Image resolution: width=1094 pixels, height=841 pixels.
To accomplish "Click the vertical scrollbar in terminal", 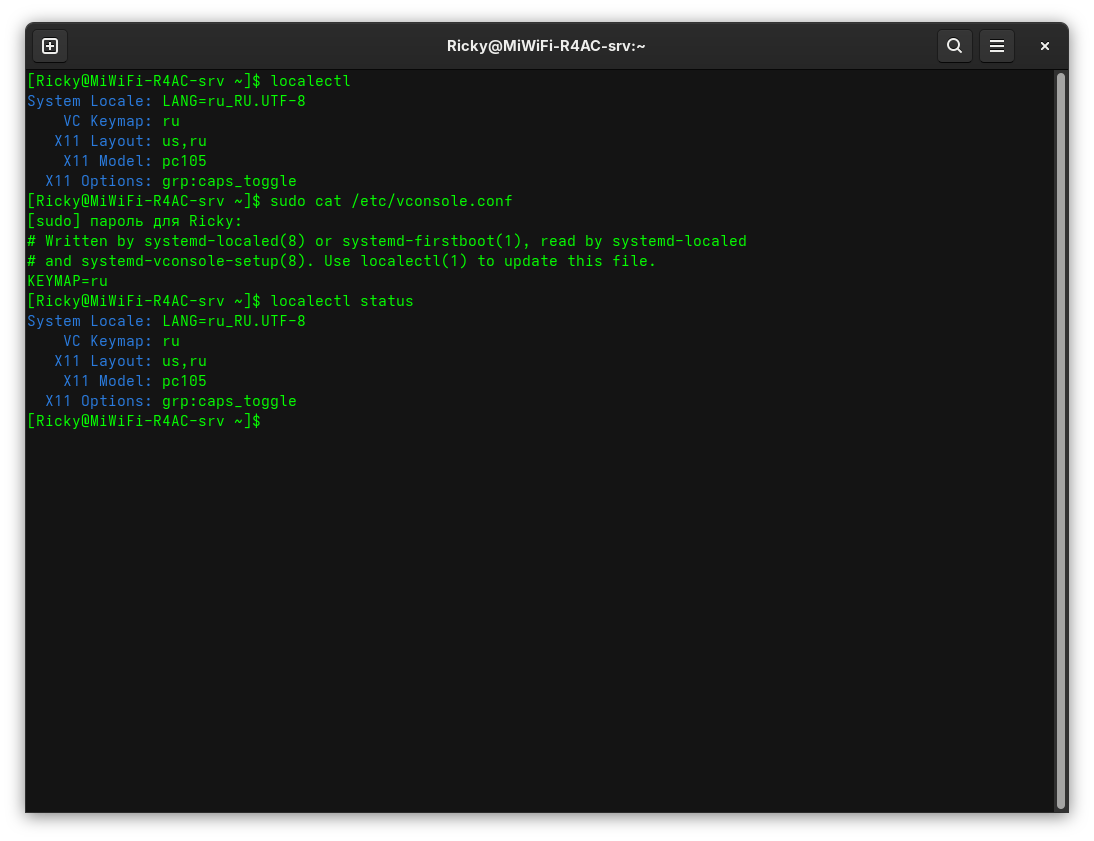I will (1061, 440).
